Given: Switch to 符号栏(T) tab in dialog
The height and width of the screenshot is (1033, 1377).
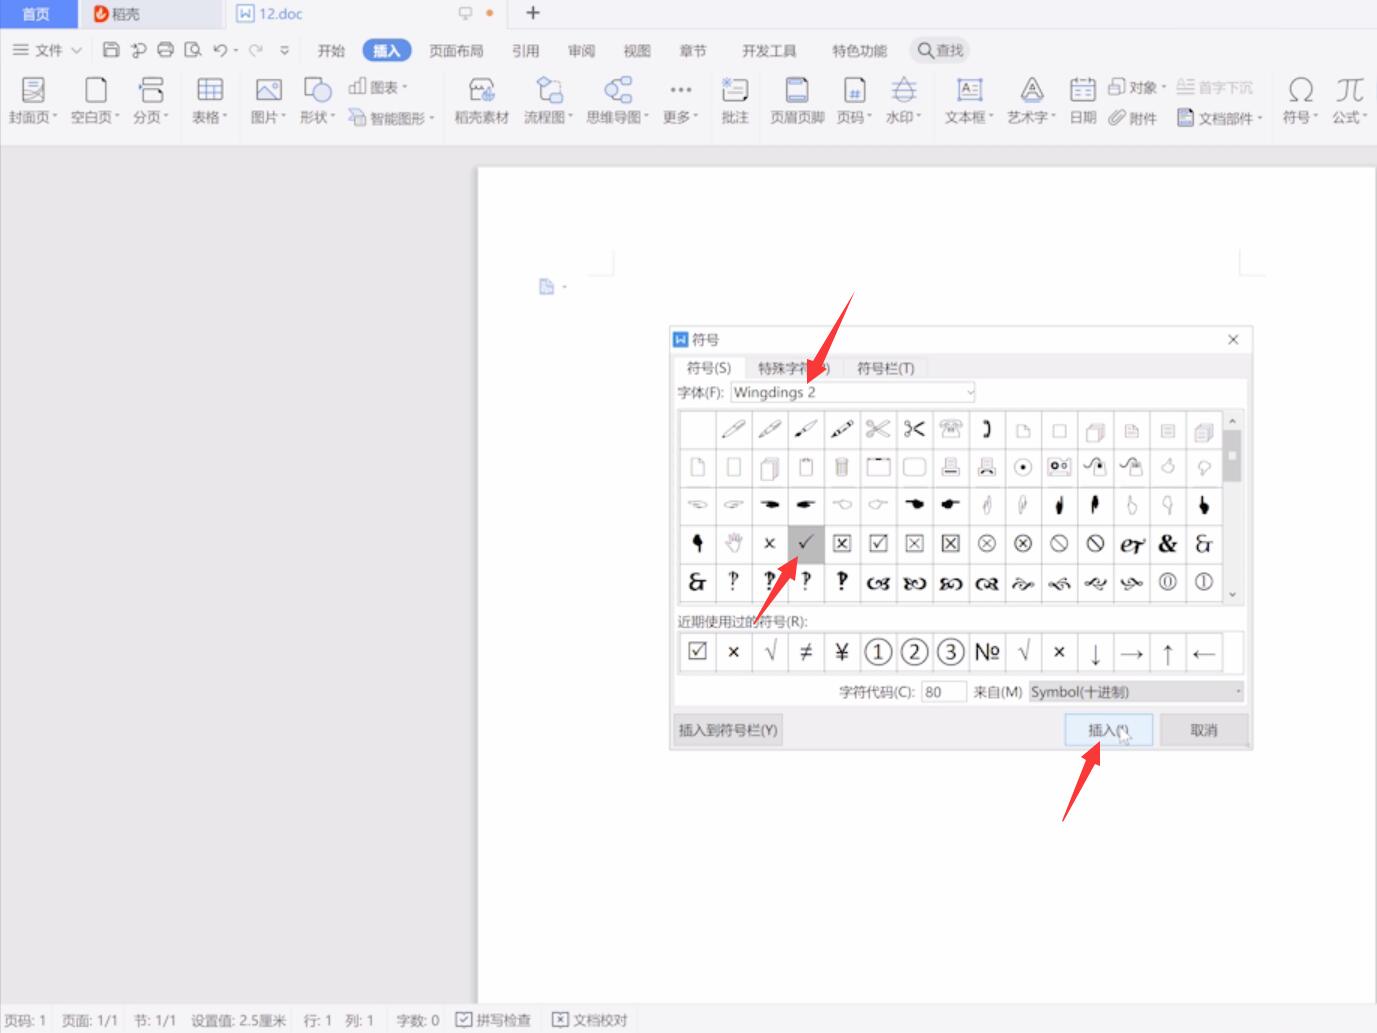Looking at the screenshot, I should click(885, 368).
